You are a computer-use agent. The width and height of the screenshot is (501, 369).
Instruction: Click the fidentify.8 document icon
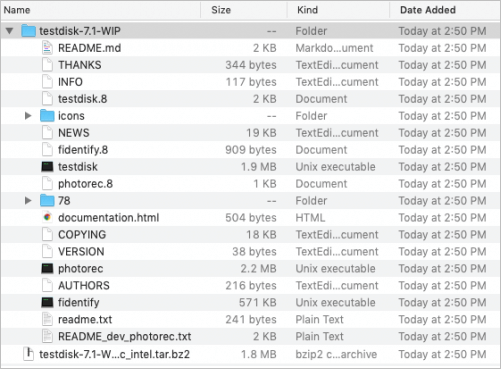coord(47,150)
